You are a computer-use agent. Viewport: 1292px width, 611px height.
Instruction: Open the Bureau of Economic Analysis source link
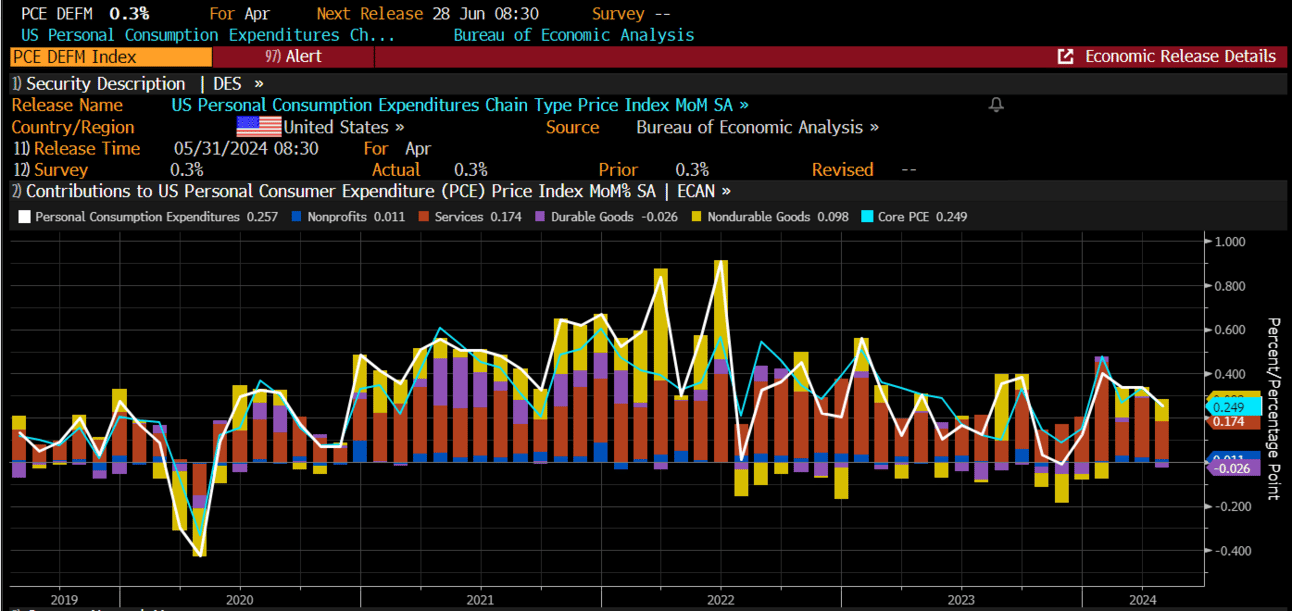(x=757, y=127)
